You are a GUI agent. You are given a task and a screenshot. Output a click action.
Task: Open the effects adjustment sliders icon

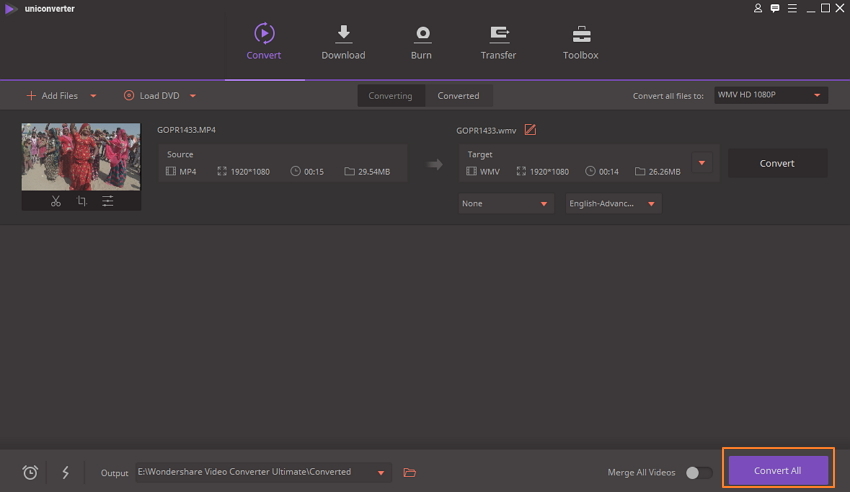click(108, 201)
